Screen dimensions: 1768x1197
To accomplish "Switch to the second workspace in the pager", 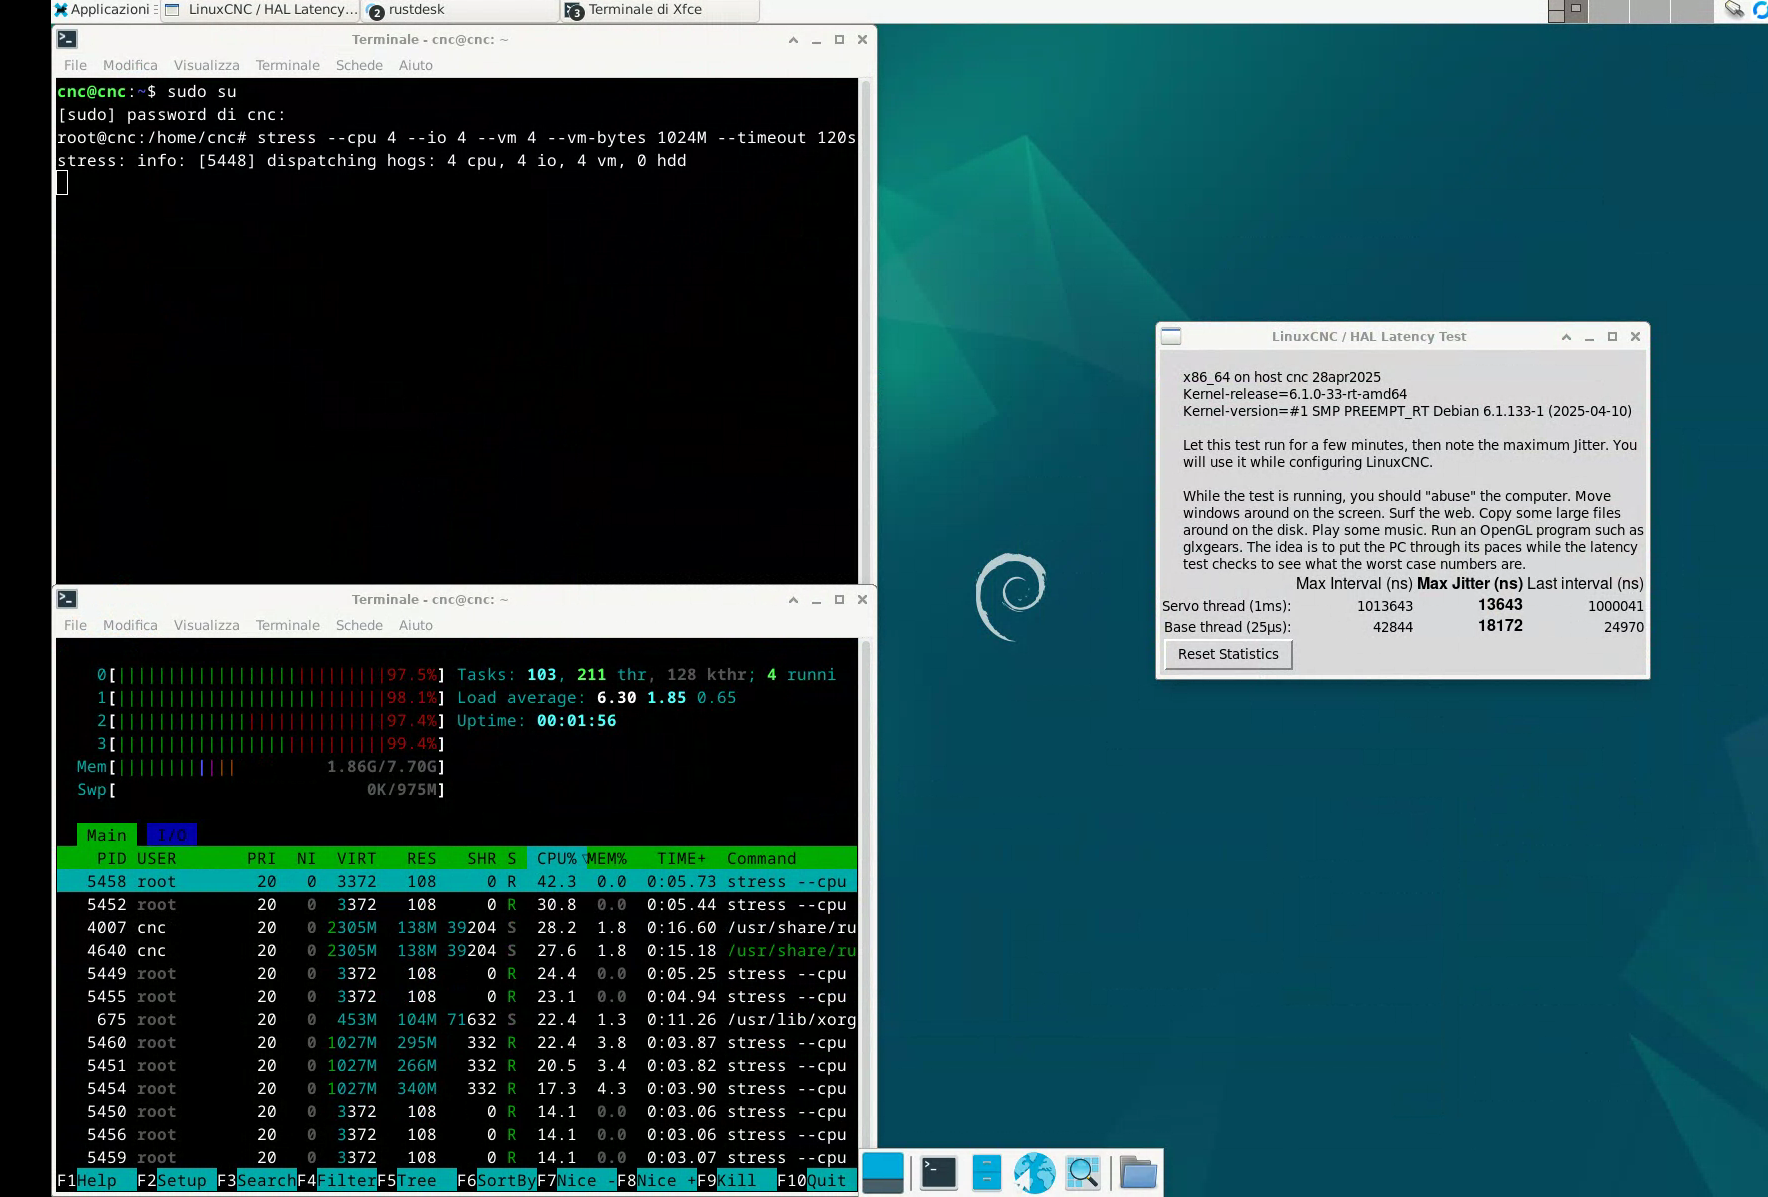I will (1608, 11).
